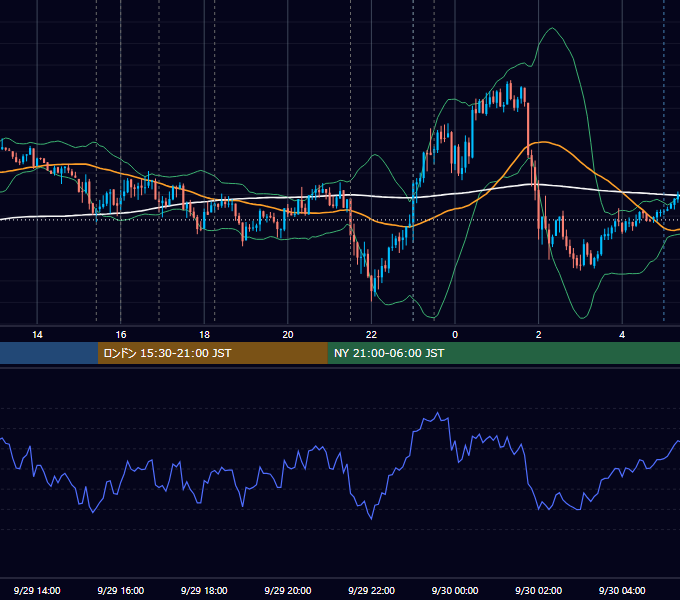Viewport: 680px width, 600px height.
Task: Click the NY 21:00-06:00 JST session band
Action: [503, 353]
